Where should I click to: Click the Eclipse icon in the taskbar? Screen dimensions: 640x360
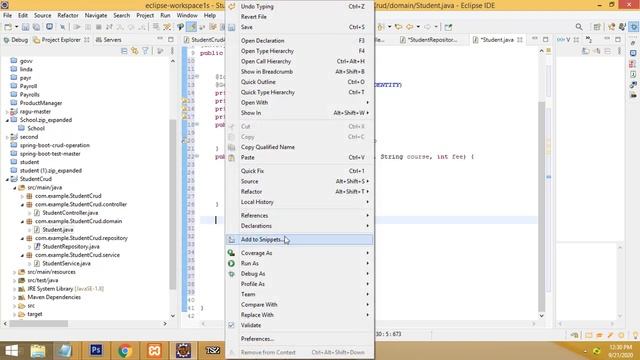click(184, 350)
